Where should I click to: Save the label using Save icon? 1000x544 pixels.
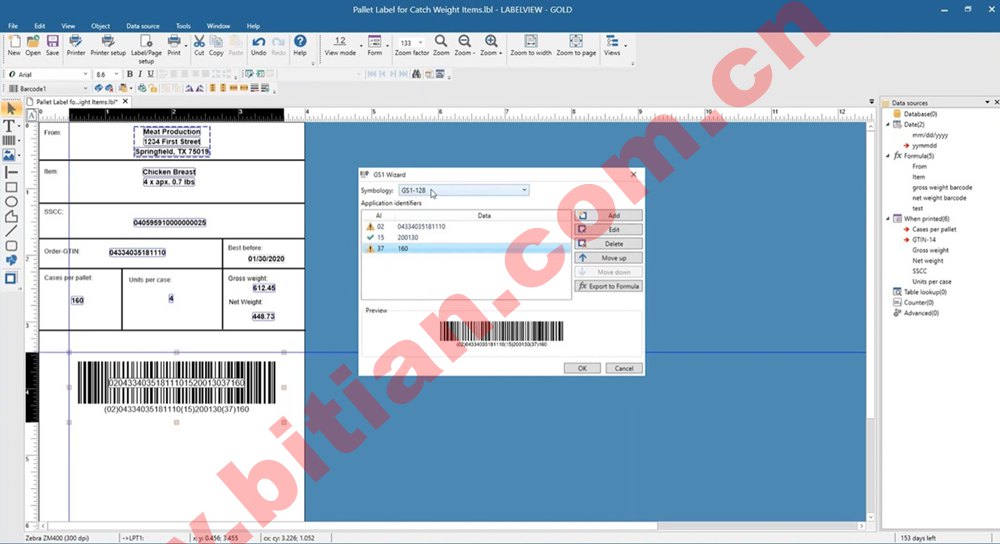tap(52, 46)
